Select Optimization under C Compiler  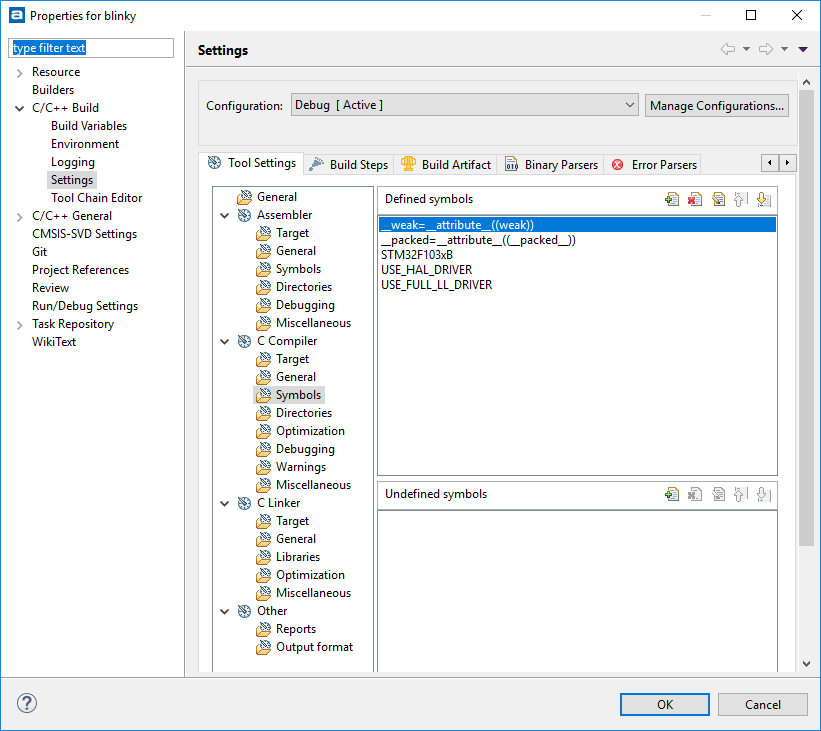[310, 431]
